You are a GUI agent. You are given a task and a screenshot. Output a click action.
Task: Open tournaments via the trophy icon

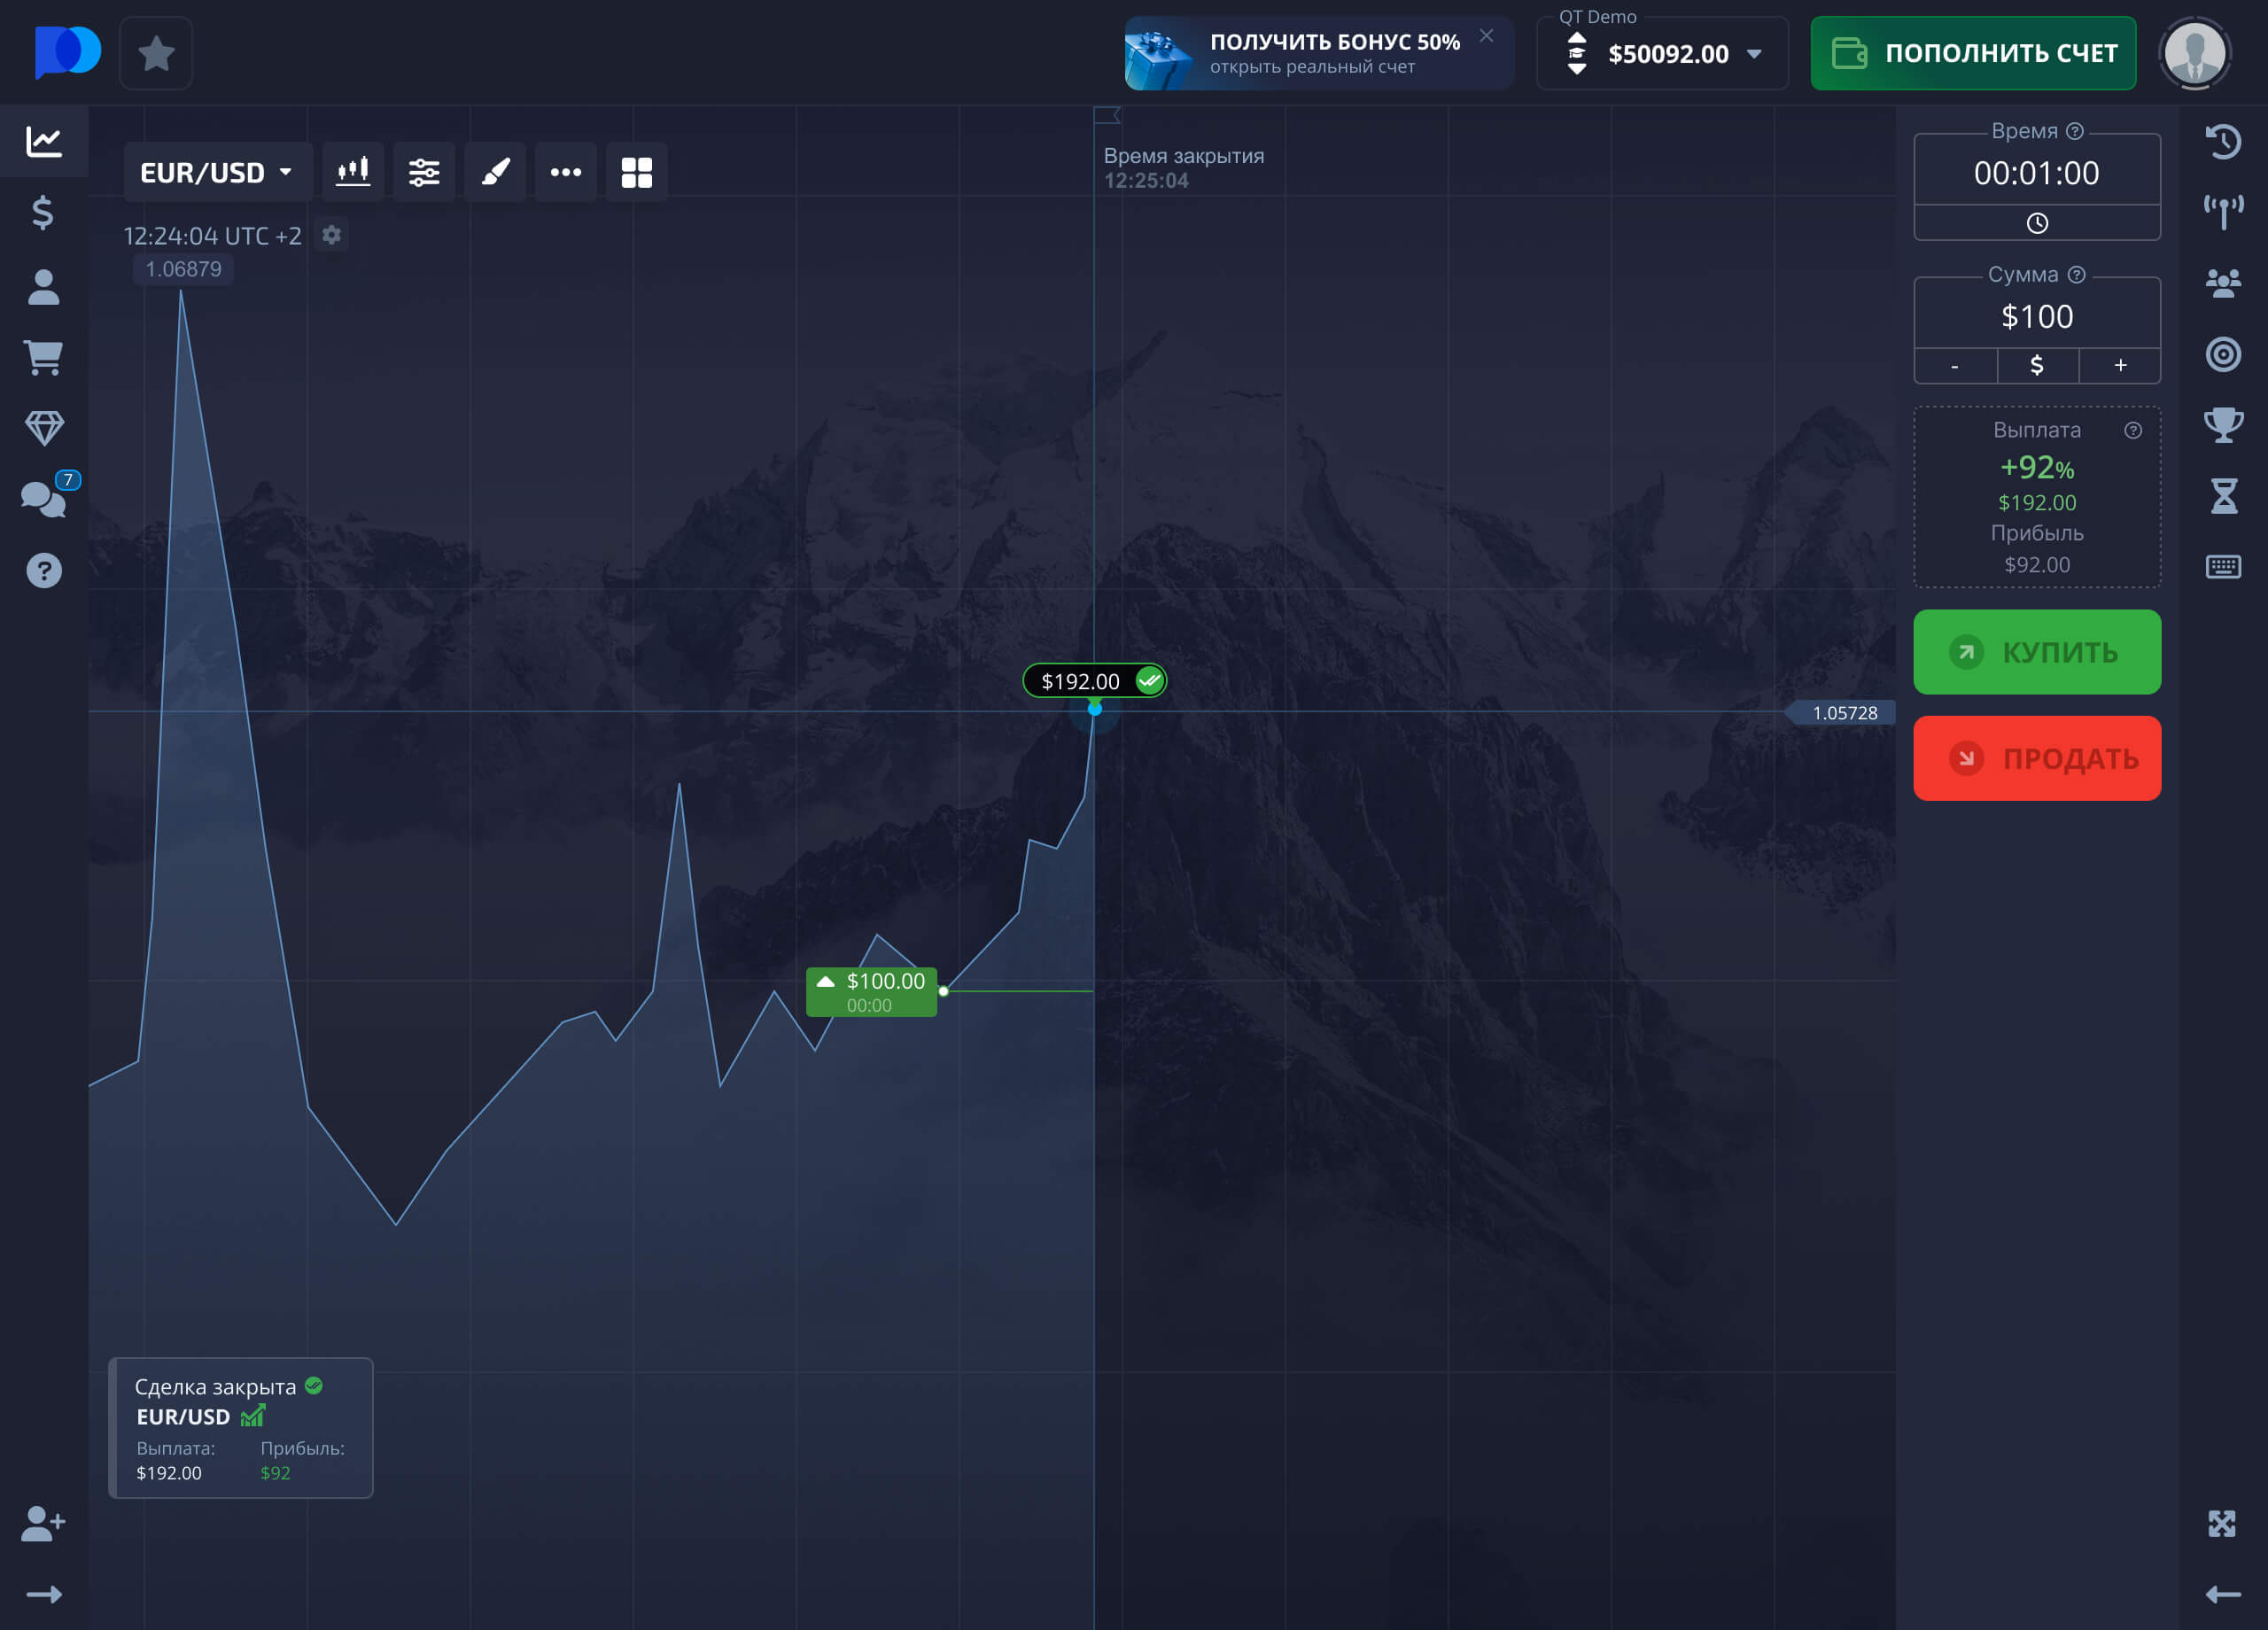2224,424
